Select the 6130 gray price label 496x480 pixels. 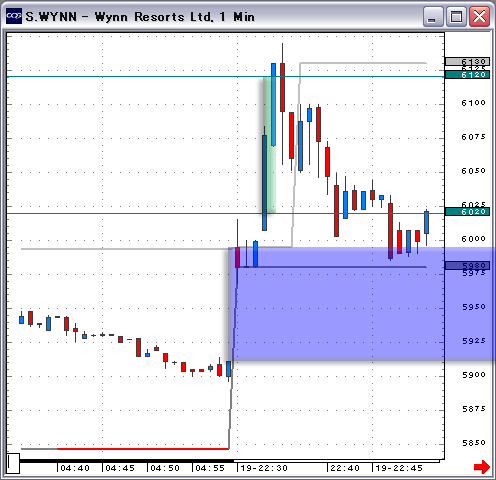[x=467, y=61]
